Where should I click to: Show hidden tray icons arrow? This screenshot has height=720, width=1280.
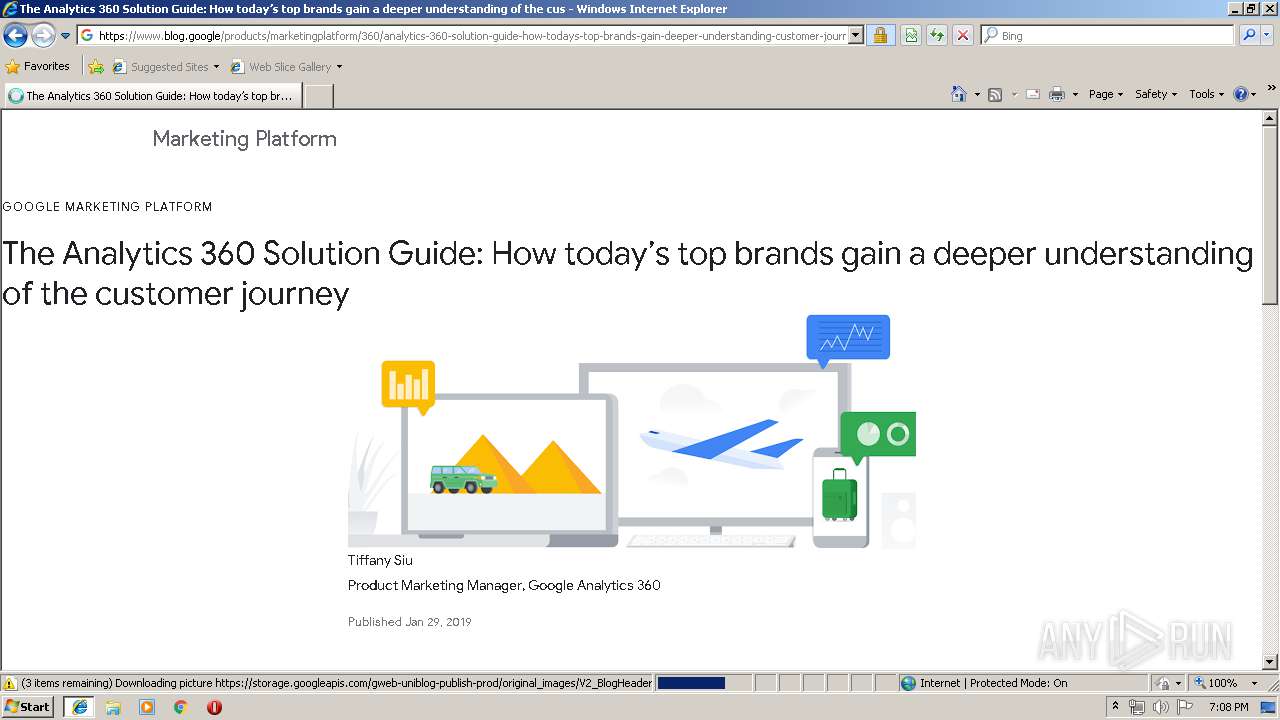1116,707
